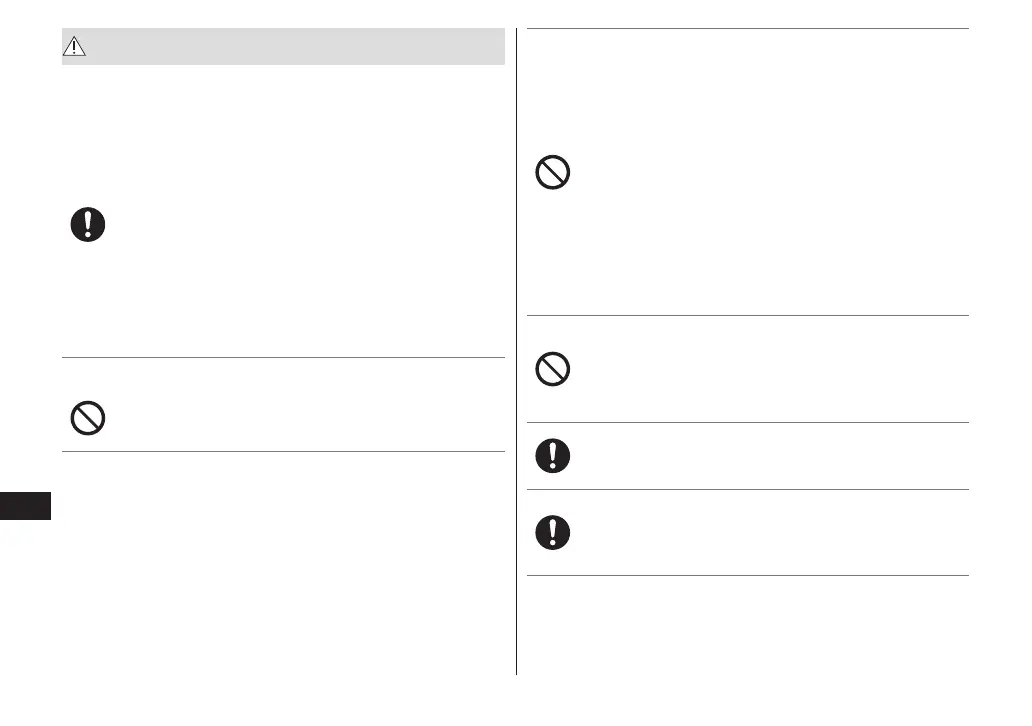
Task: Click the bottom exclamation icon in right column
Action: point(553,532)
